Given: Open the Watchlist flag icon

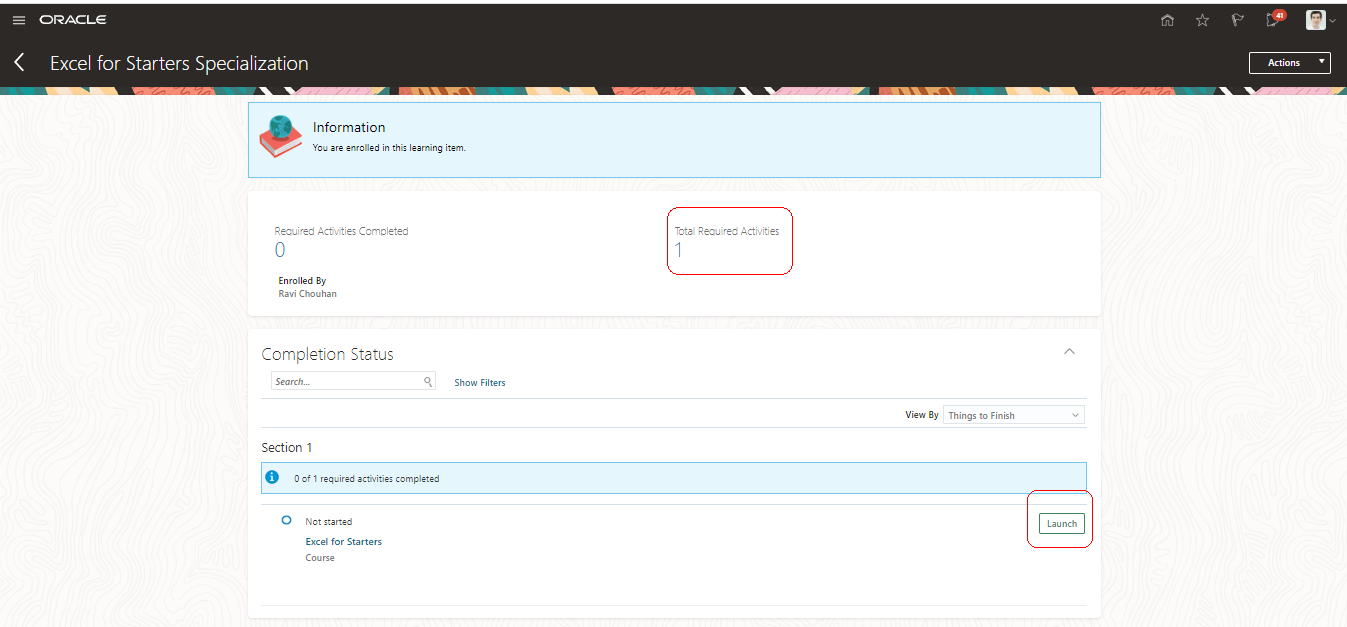Looking at the screenshot, I should point(1237,20).
